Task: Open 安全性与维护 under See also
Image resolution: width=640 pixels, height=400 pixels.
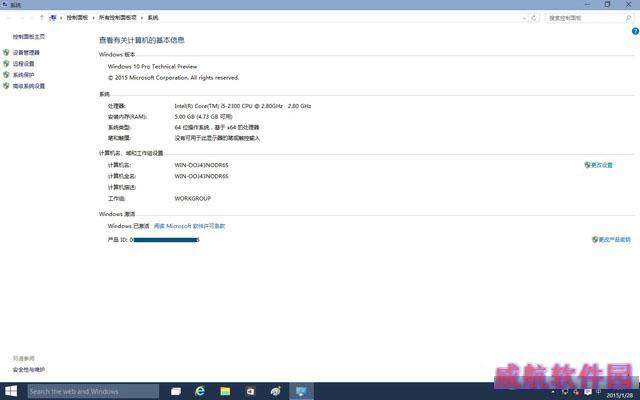Action: [x=29, y=370]
